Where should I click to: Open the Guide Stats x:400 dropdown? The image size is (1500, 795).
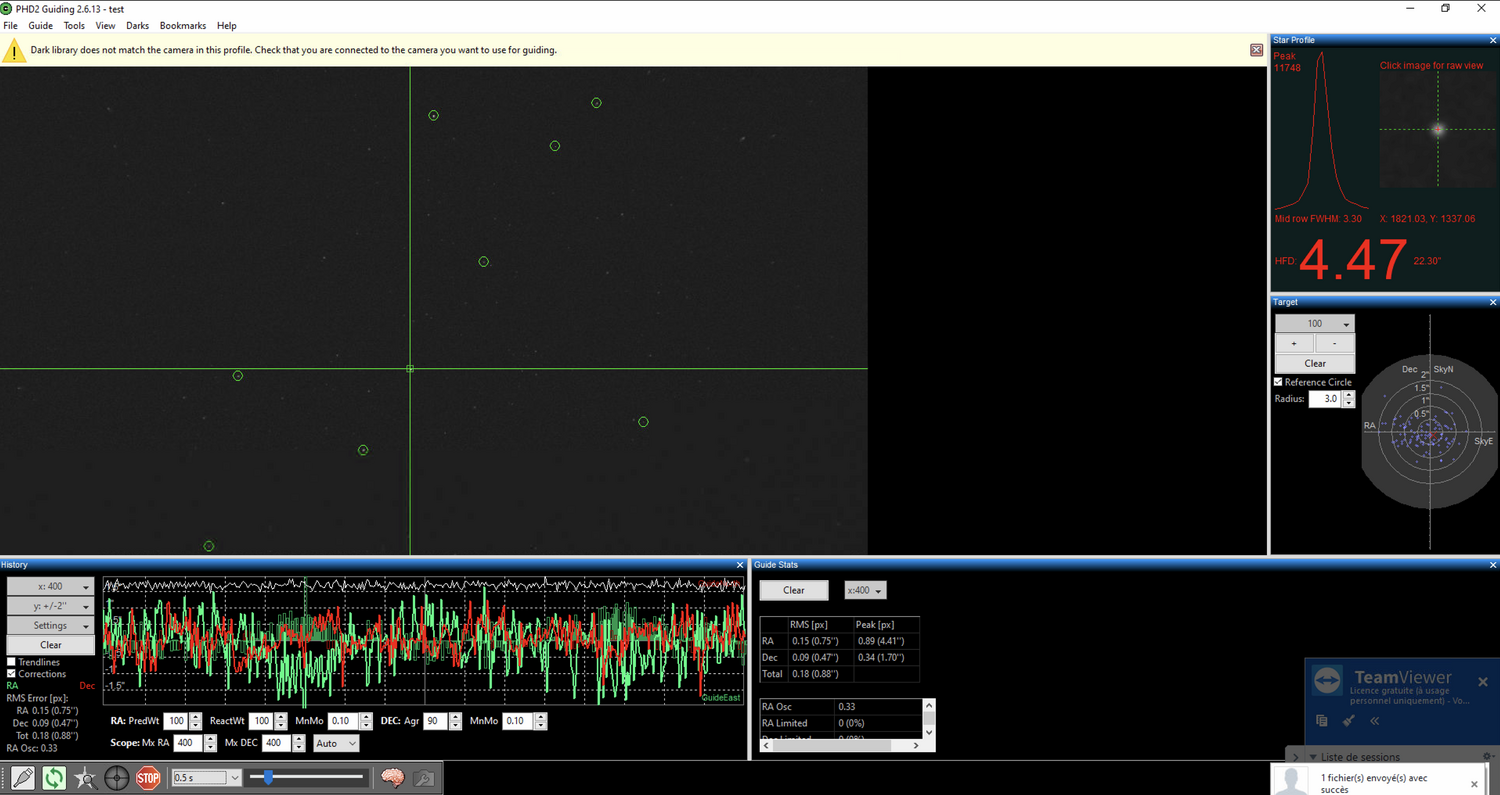pos(865,590)
